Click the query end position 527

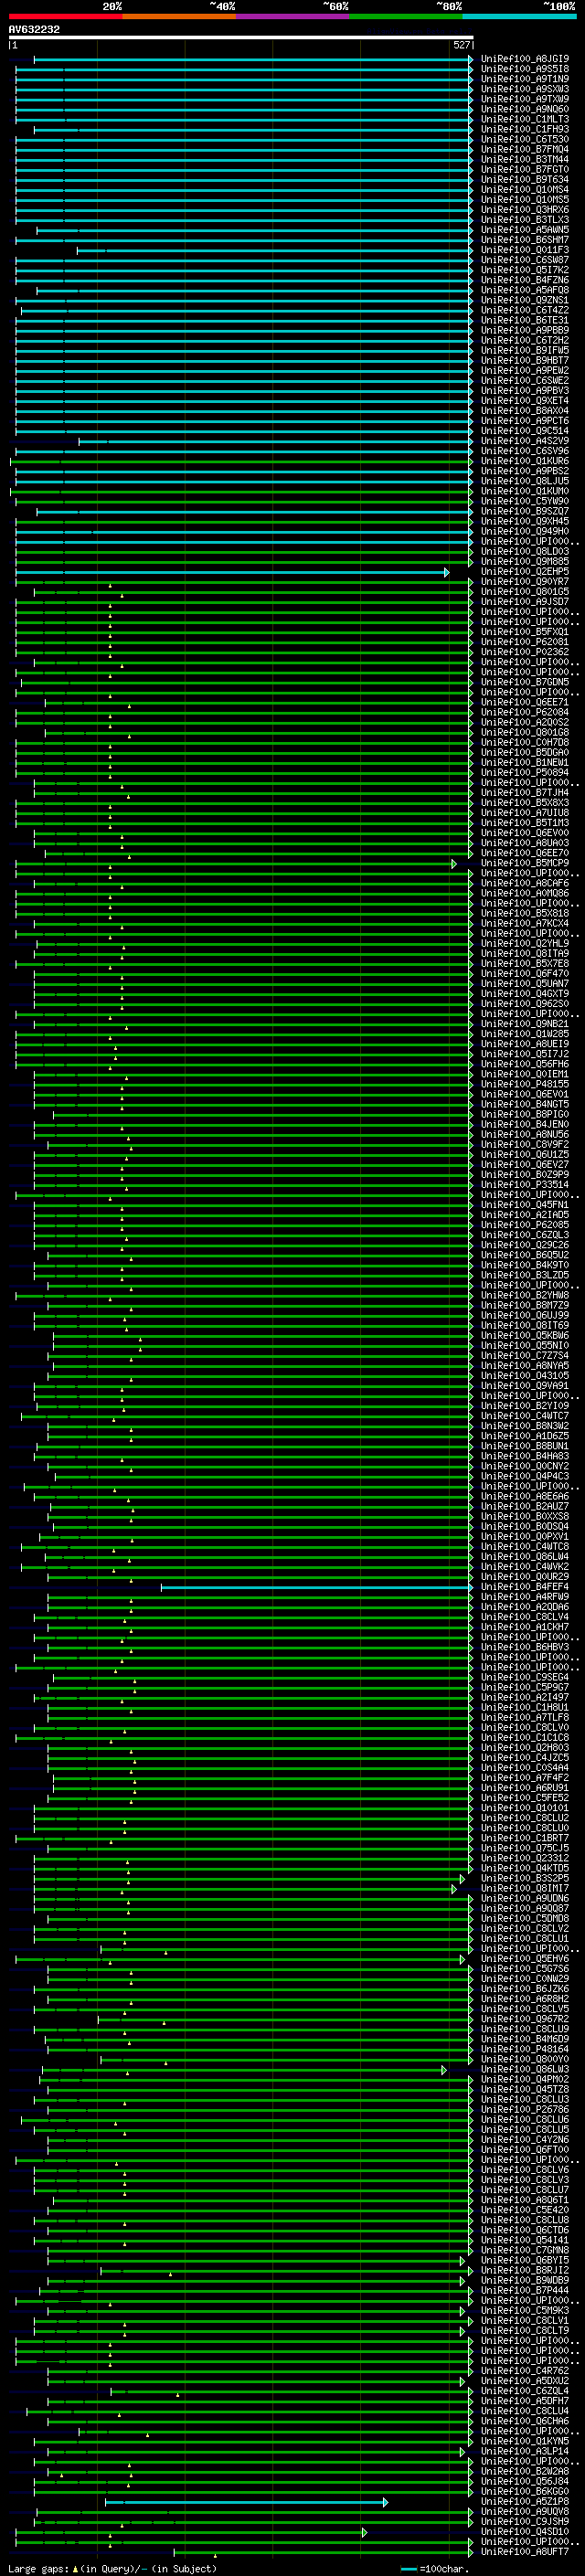461,45
